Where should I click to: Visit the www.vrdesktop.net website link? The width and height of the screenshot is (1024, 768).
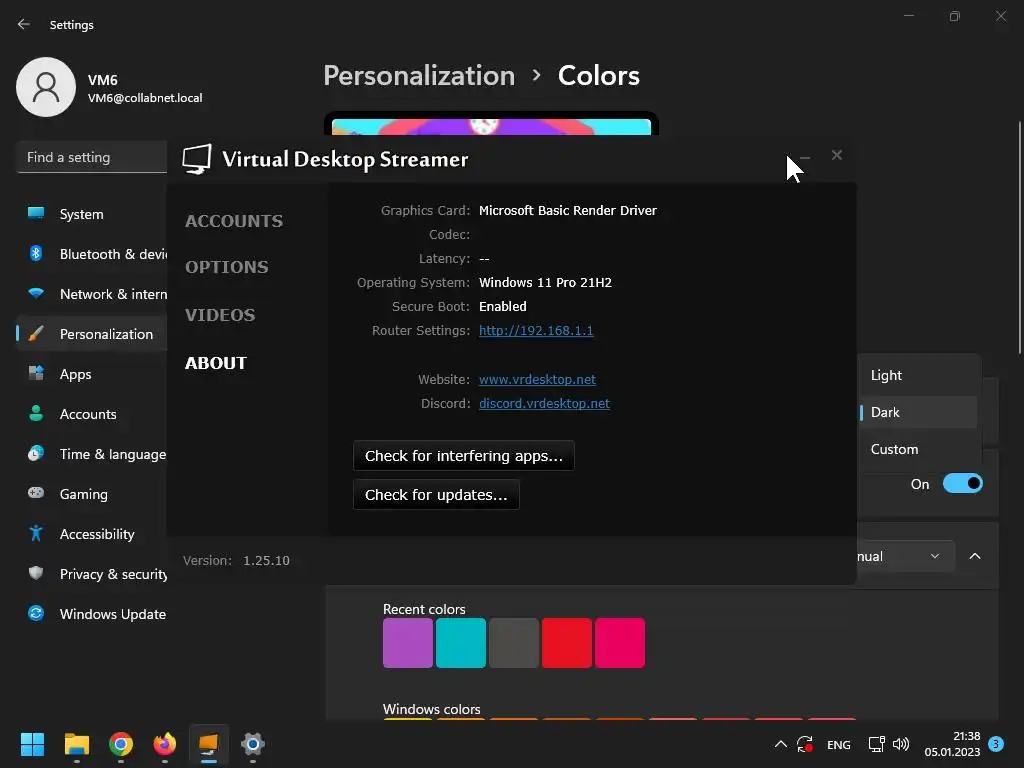537,379
